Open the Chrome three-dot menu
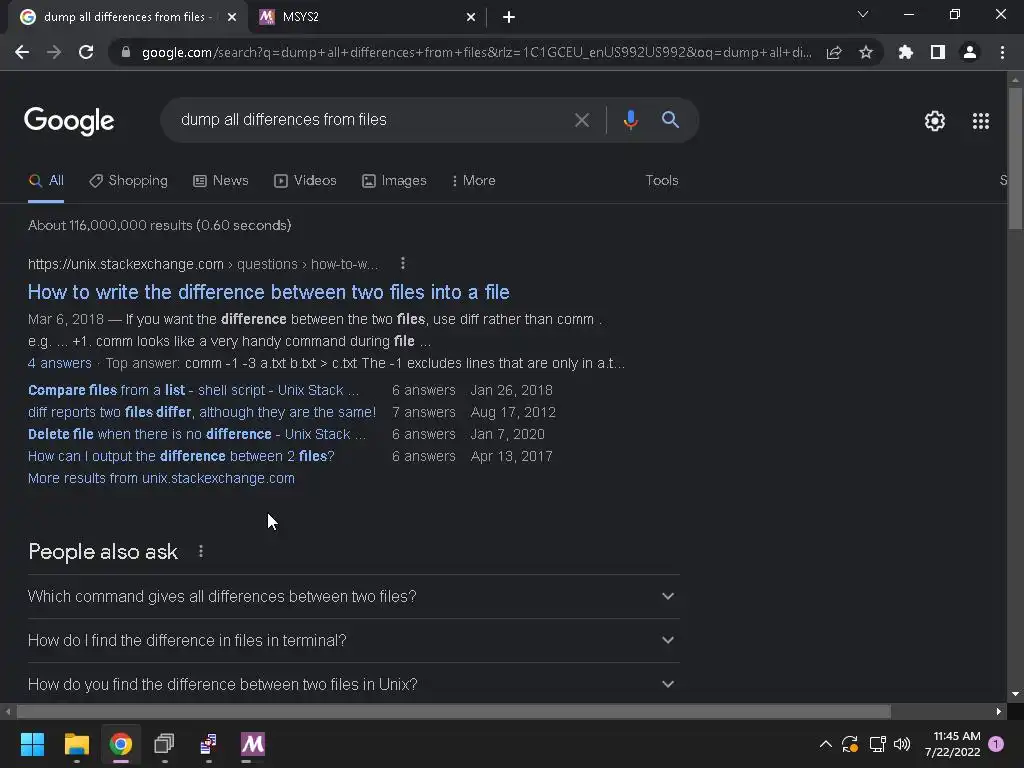Viewport: 1024px width, 768px height. click(x=1002, y=52)
